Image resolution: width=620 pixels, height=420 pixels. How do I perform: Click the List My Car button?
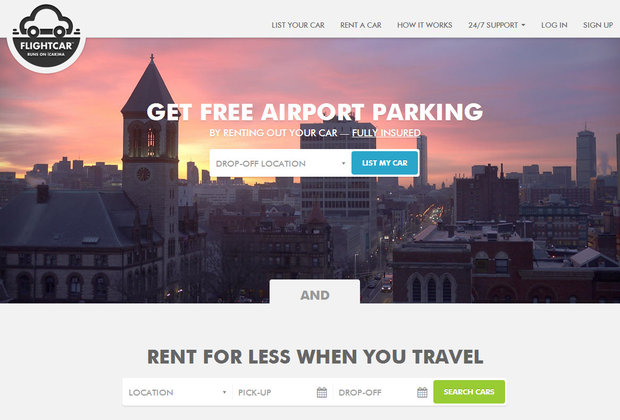[x=385, y=163]
